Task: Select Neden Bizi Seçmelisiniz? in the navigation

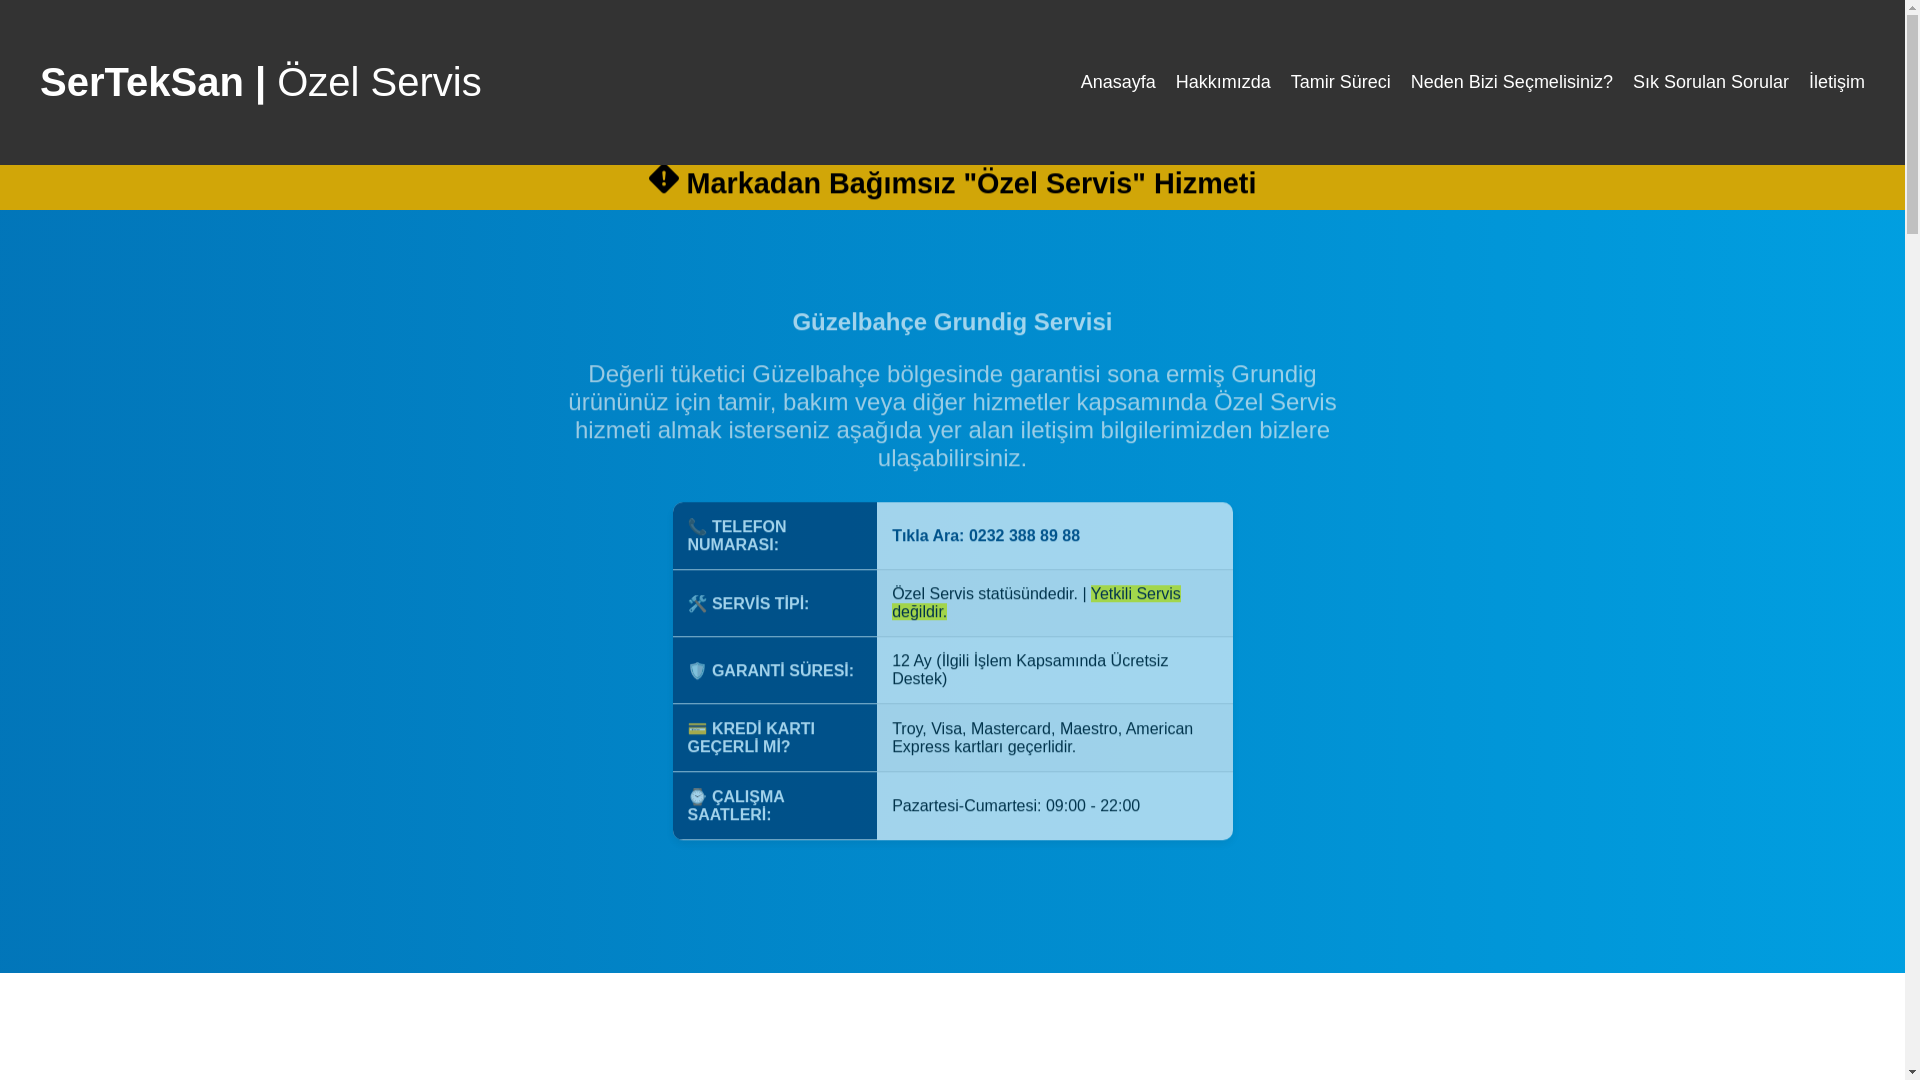Action: (x=1511, y=82)
